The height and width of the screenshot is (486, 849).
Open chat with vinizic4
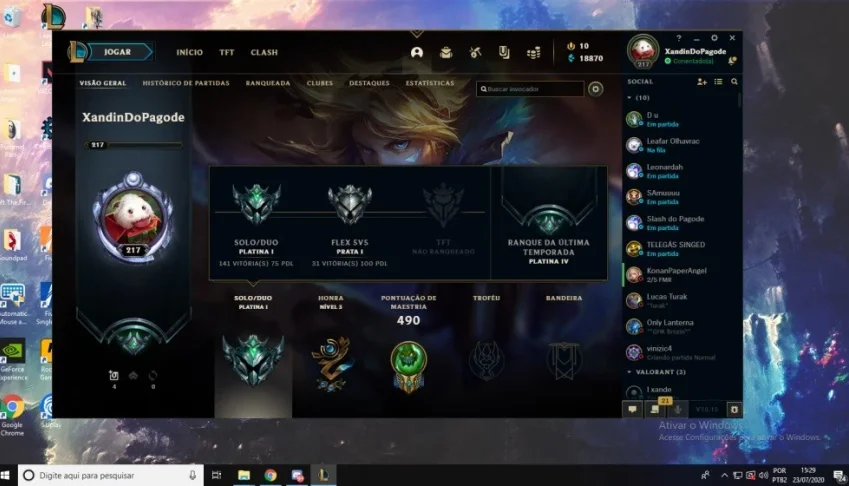680,353
